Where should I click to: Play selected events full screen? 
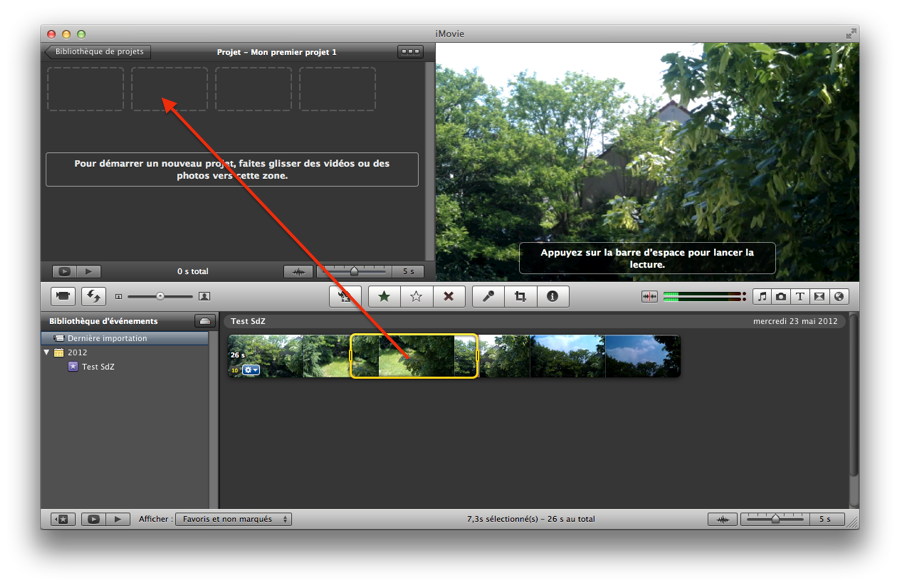point(93,519)
